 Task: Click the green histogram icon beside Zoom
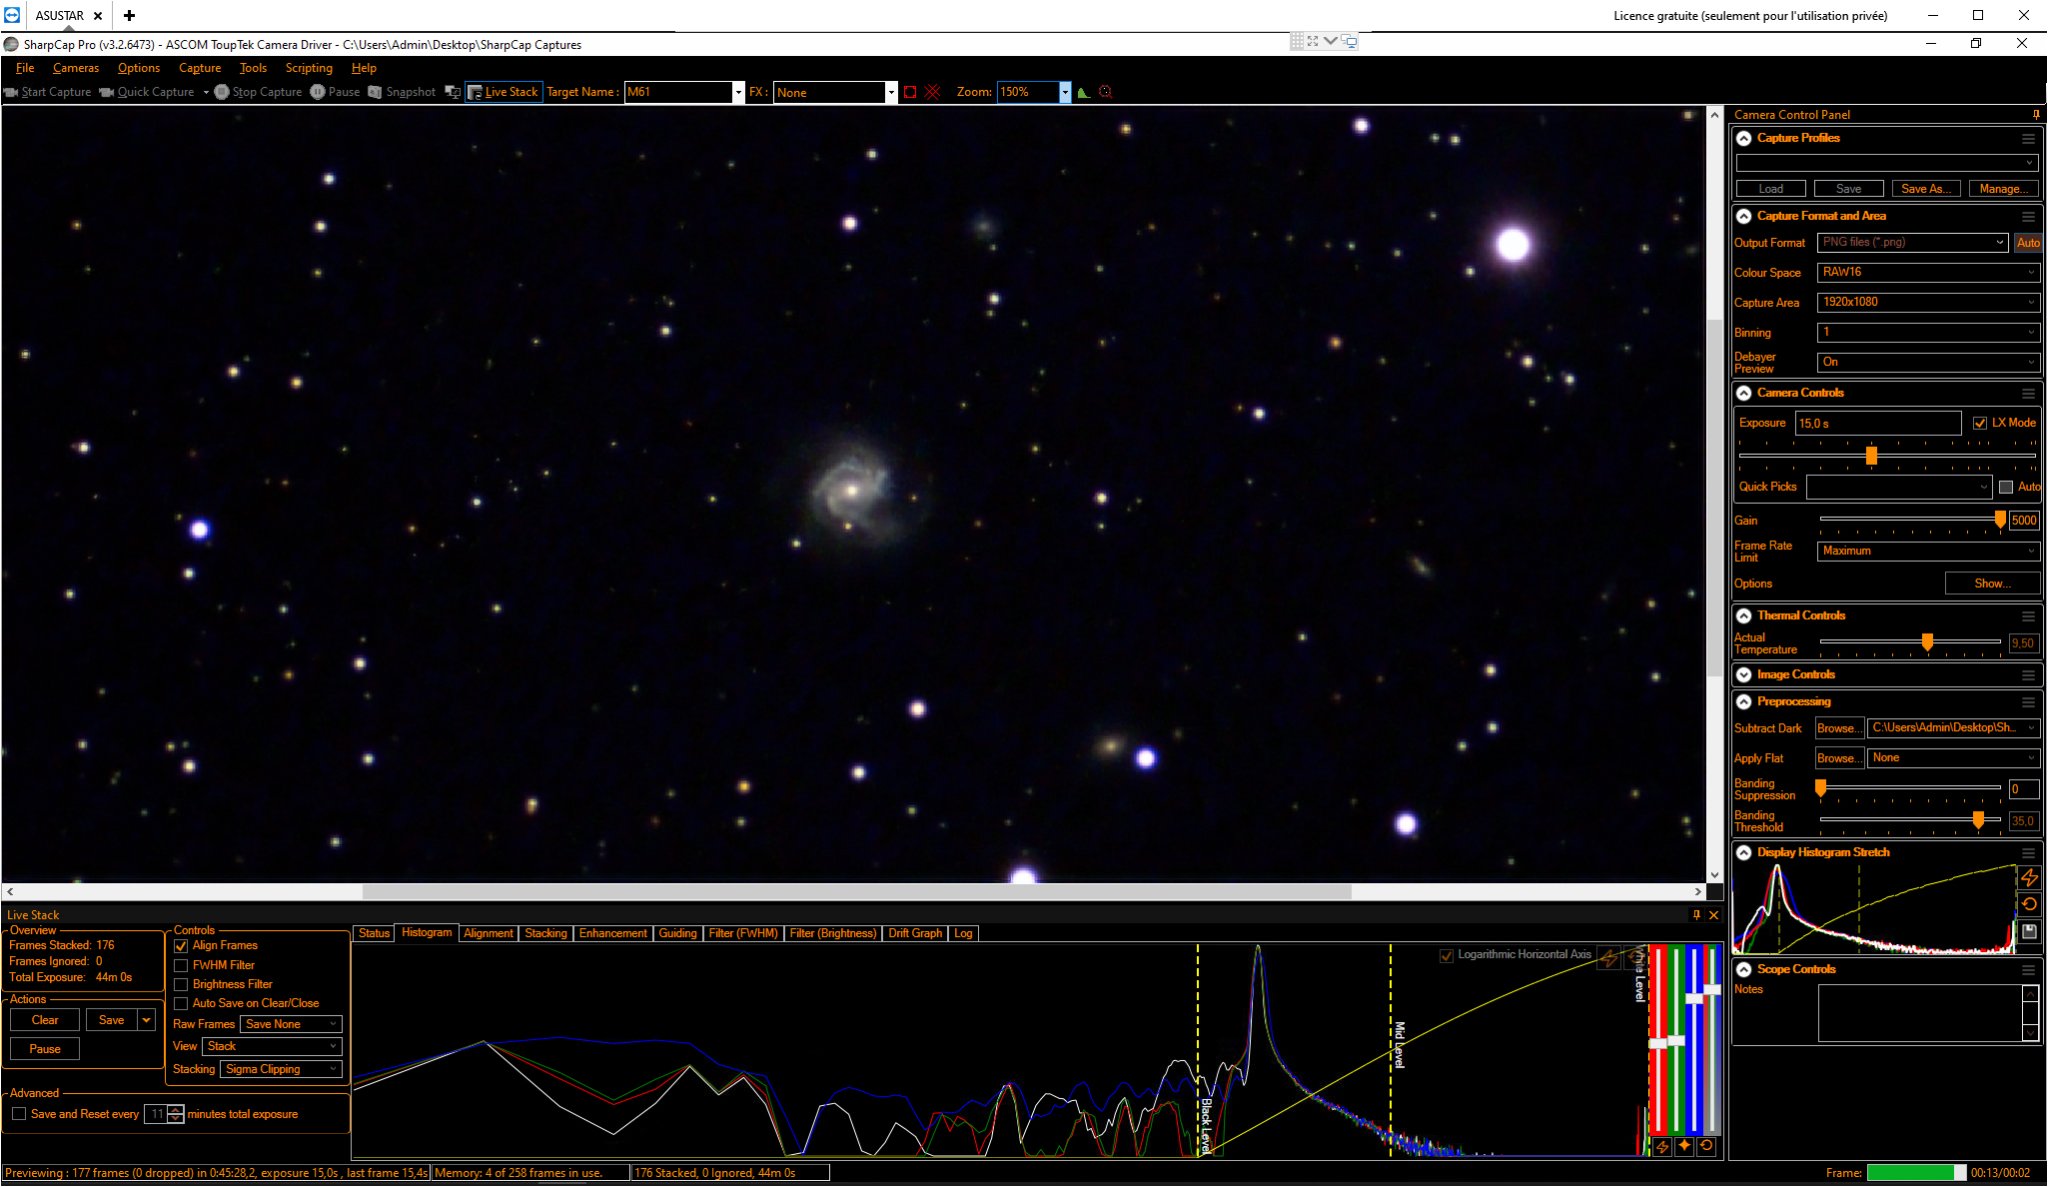pyautogui.click(x=1083, y=92)
